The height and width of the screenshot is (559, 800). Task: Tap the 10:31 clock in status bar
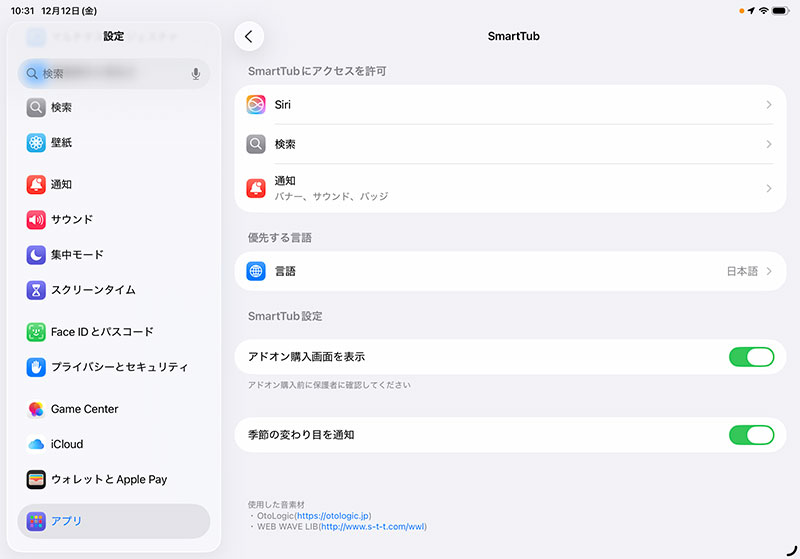coord(22,11)
